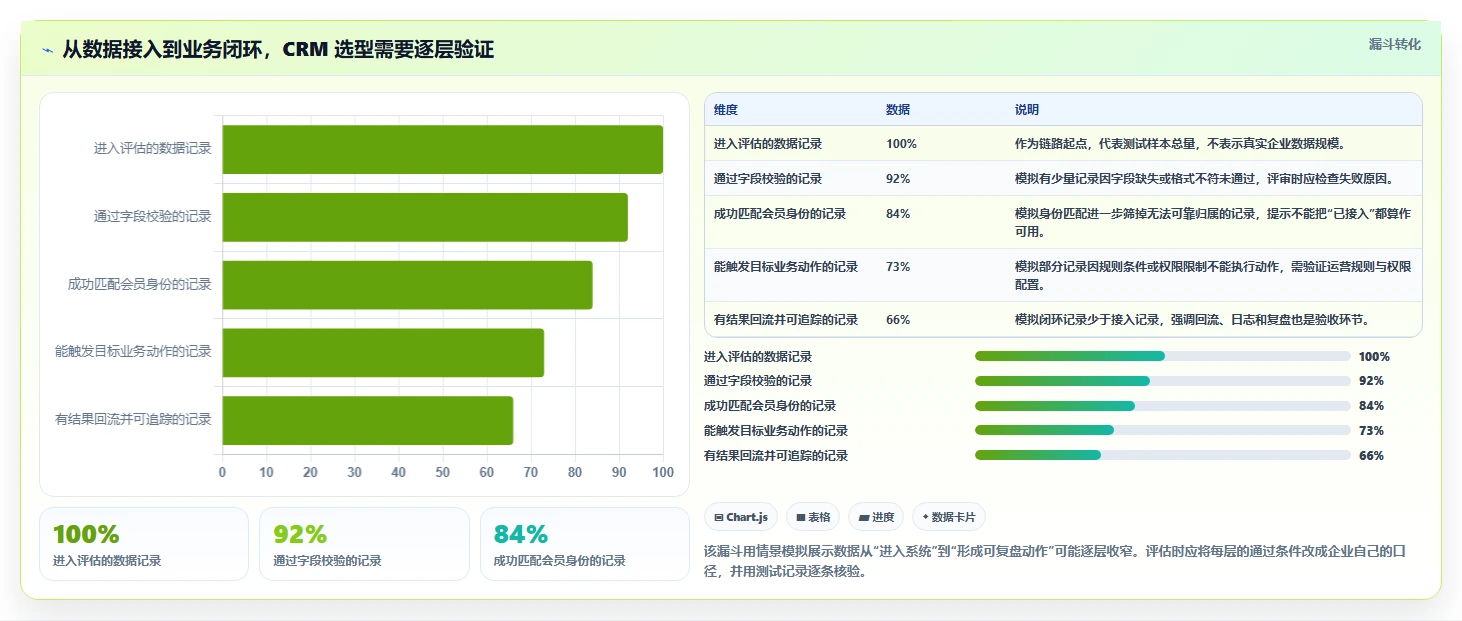Click table cell 成功匹配会员身份的记录
The image size is (1462, 621).
[780, 214]
